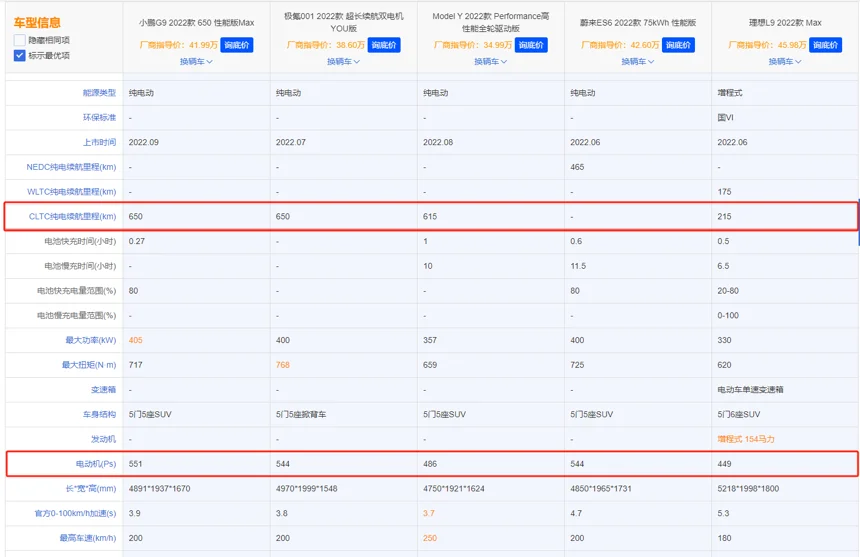Click the 最高车速(km/h) row label
This screenshot has width=860, height=557.
(x=88, y=538)
